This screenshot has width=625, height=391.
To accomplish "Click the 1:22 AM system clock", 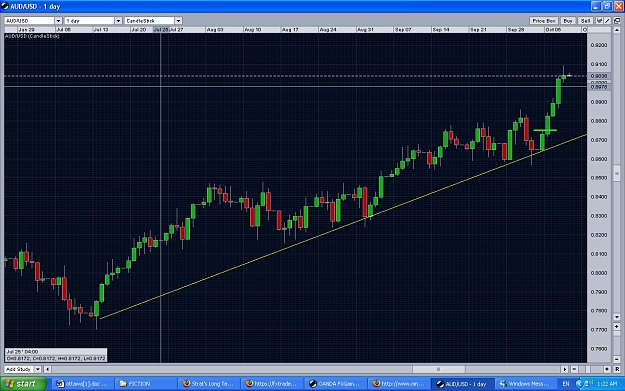I will 607,384.
